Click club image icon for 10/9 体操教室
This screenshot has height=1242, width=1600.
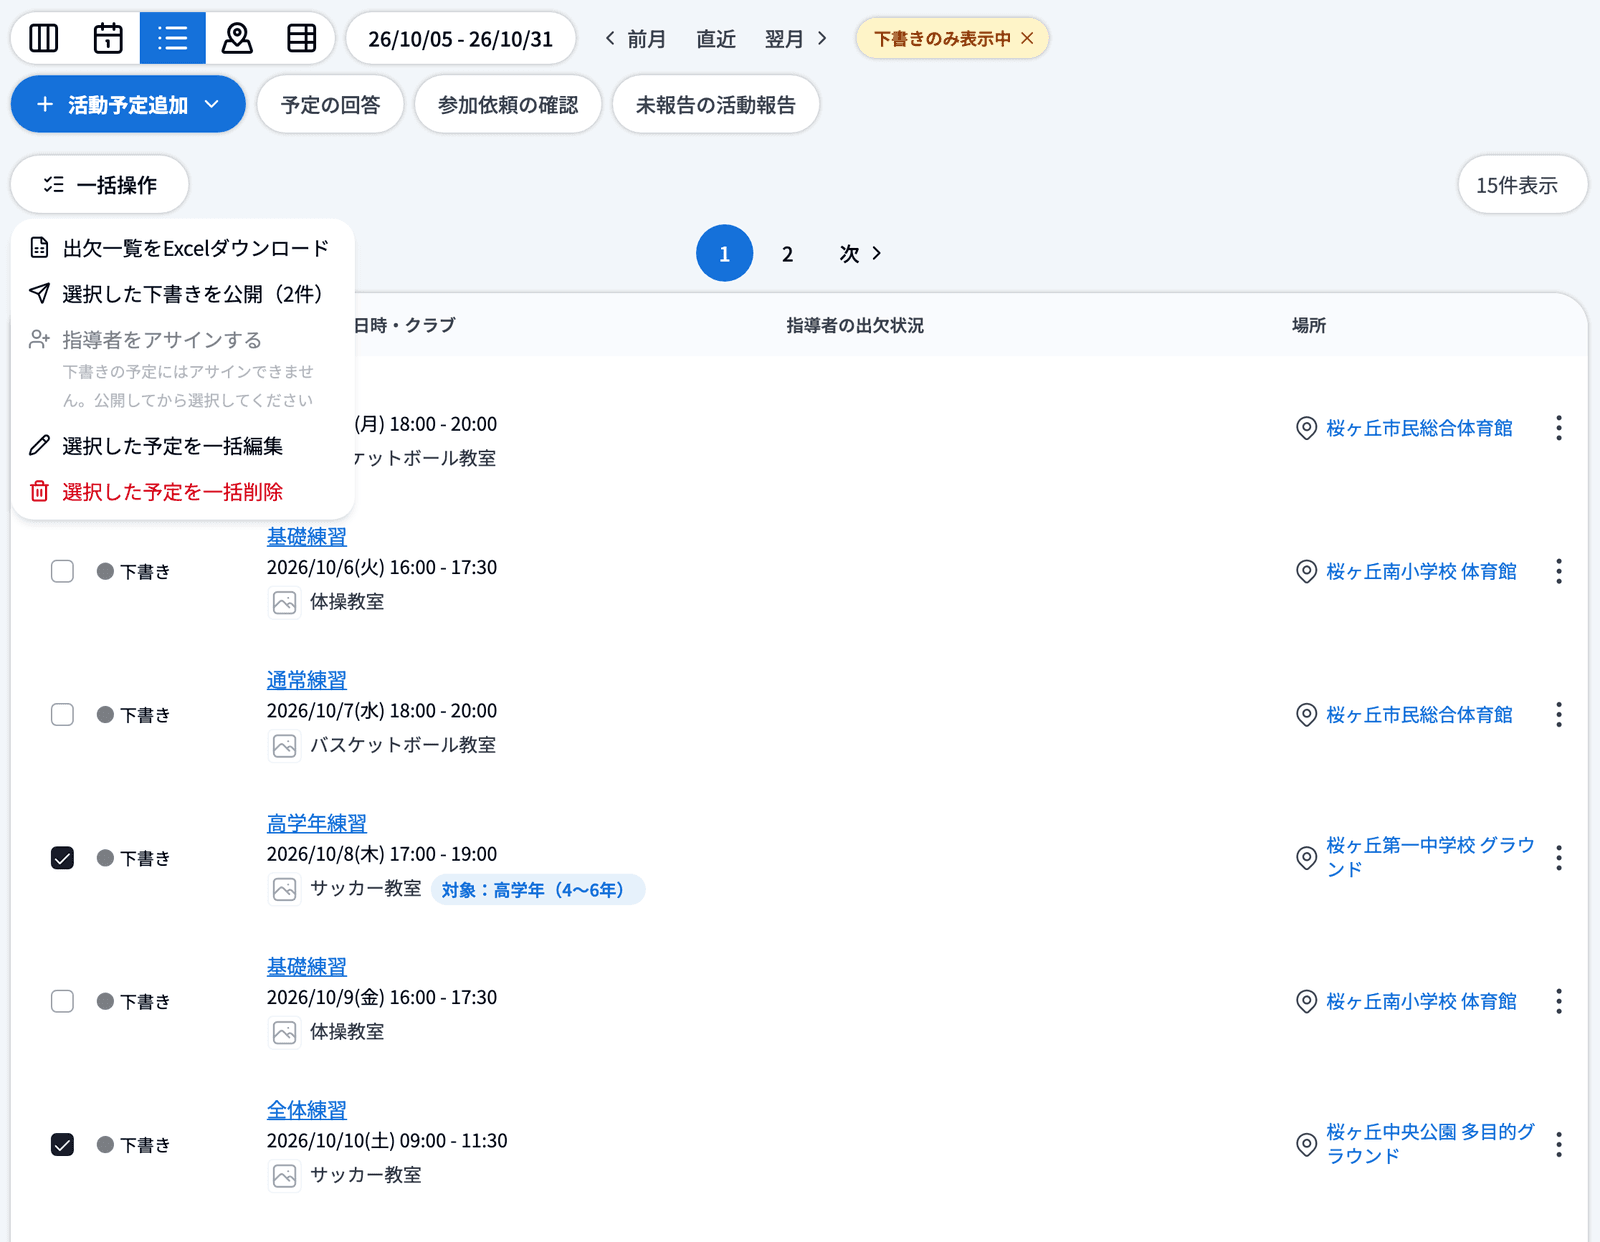[284, 1032]
